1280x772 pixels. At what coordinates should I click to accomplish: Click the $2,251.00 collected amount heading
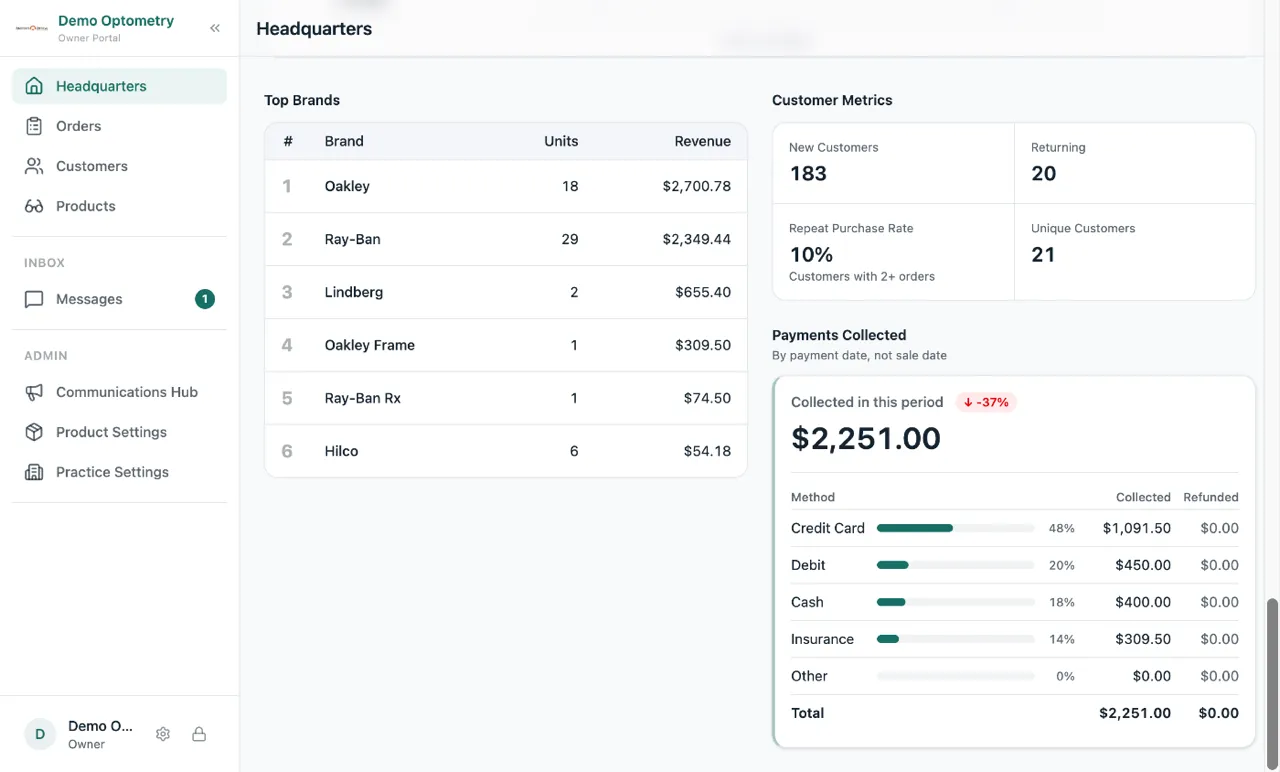coord(866,438)
